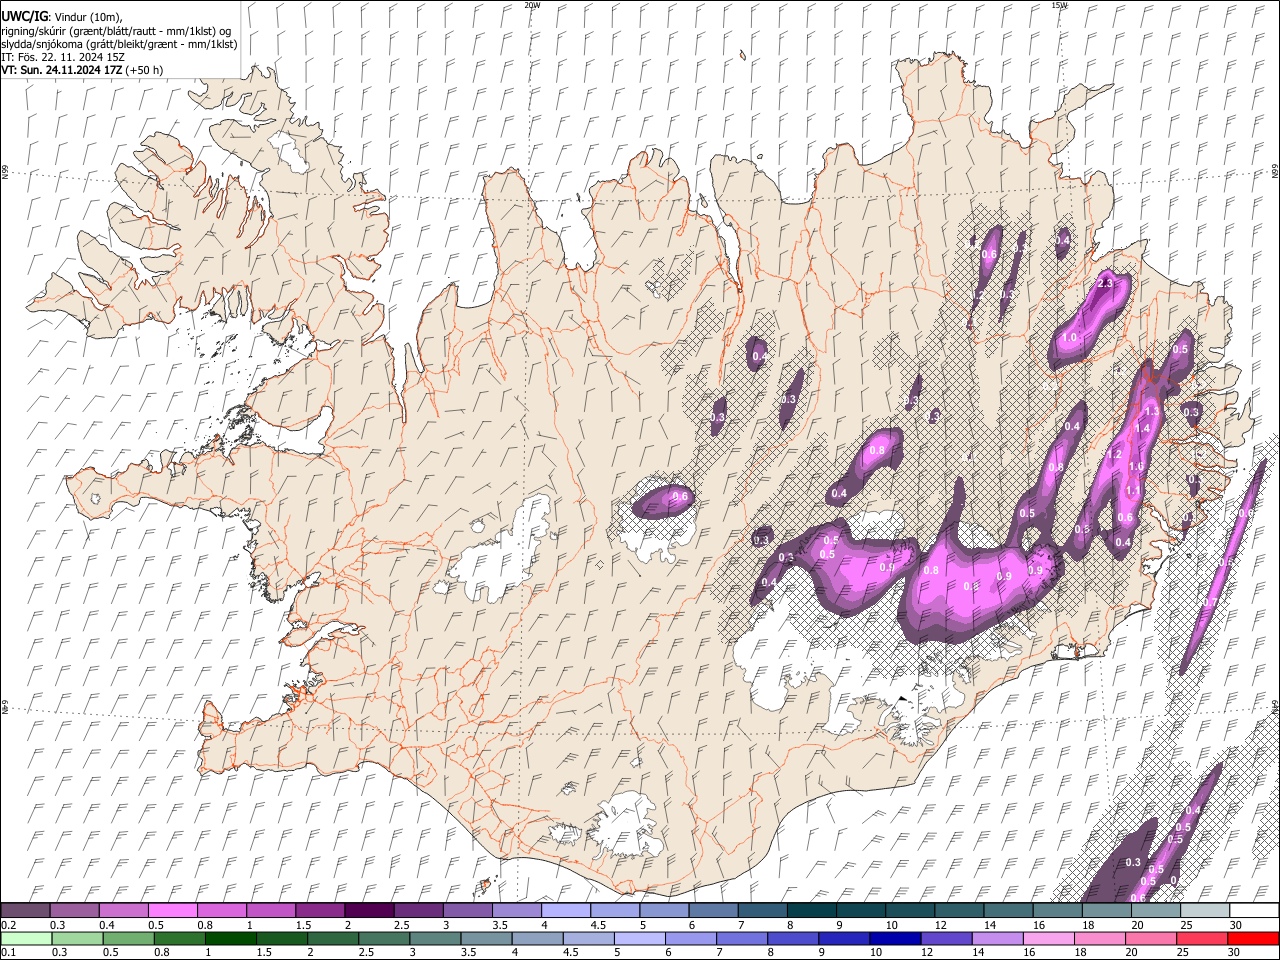The height and width of the screenshot is (960, 1280).
Task: Click the 20W longitude label at top
Action: tap(532, 5)
